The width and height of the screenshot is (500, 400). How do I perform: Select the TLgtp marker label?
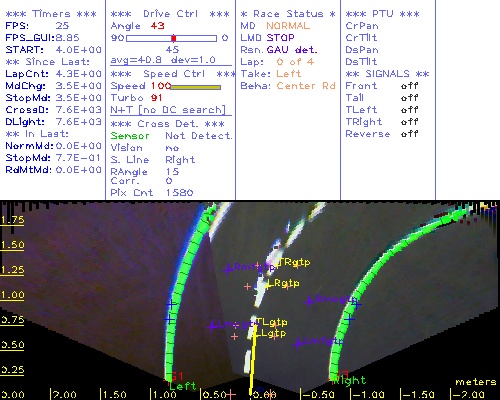click(x=272, y=322)
